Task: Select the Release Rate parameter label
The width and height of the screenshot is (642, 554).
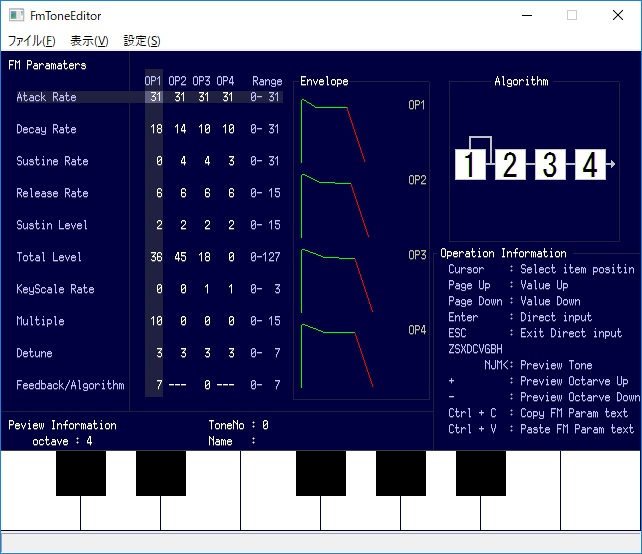Action: coord(52,193)
